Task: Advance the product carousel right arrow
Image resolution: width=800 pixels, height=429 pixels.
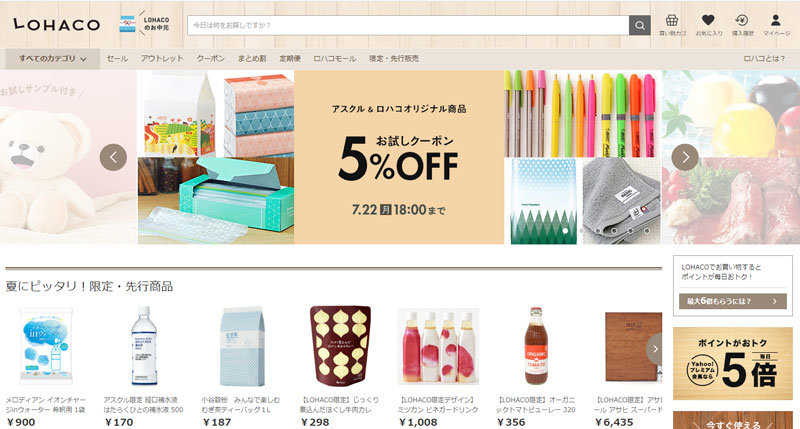Action: pos(655,349)
